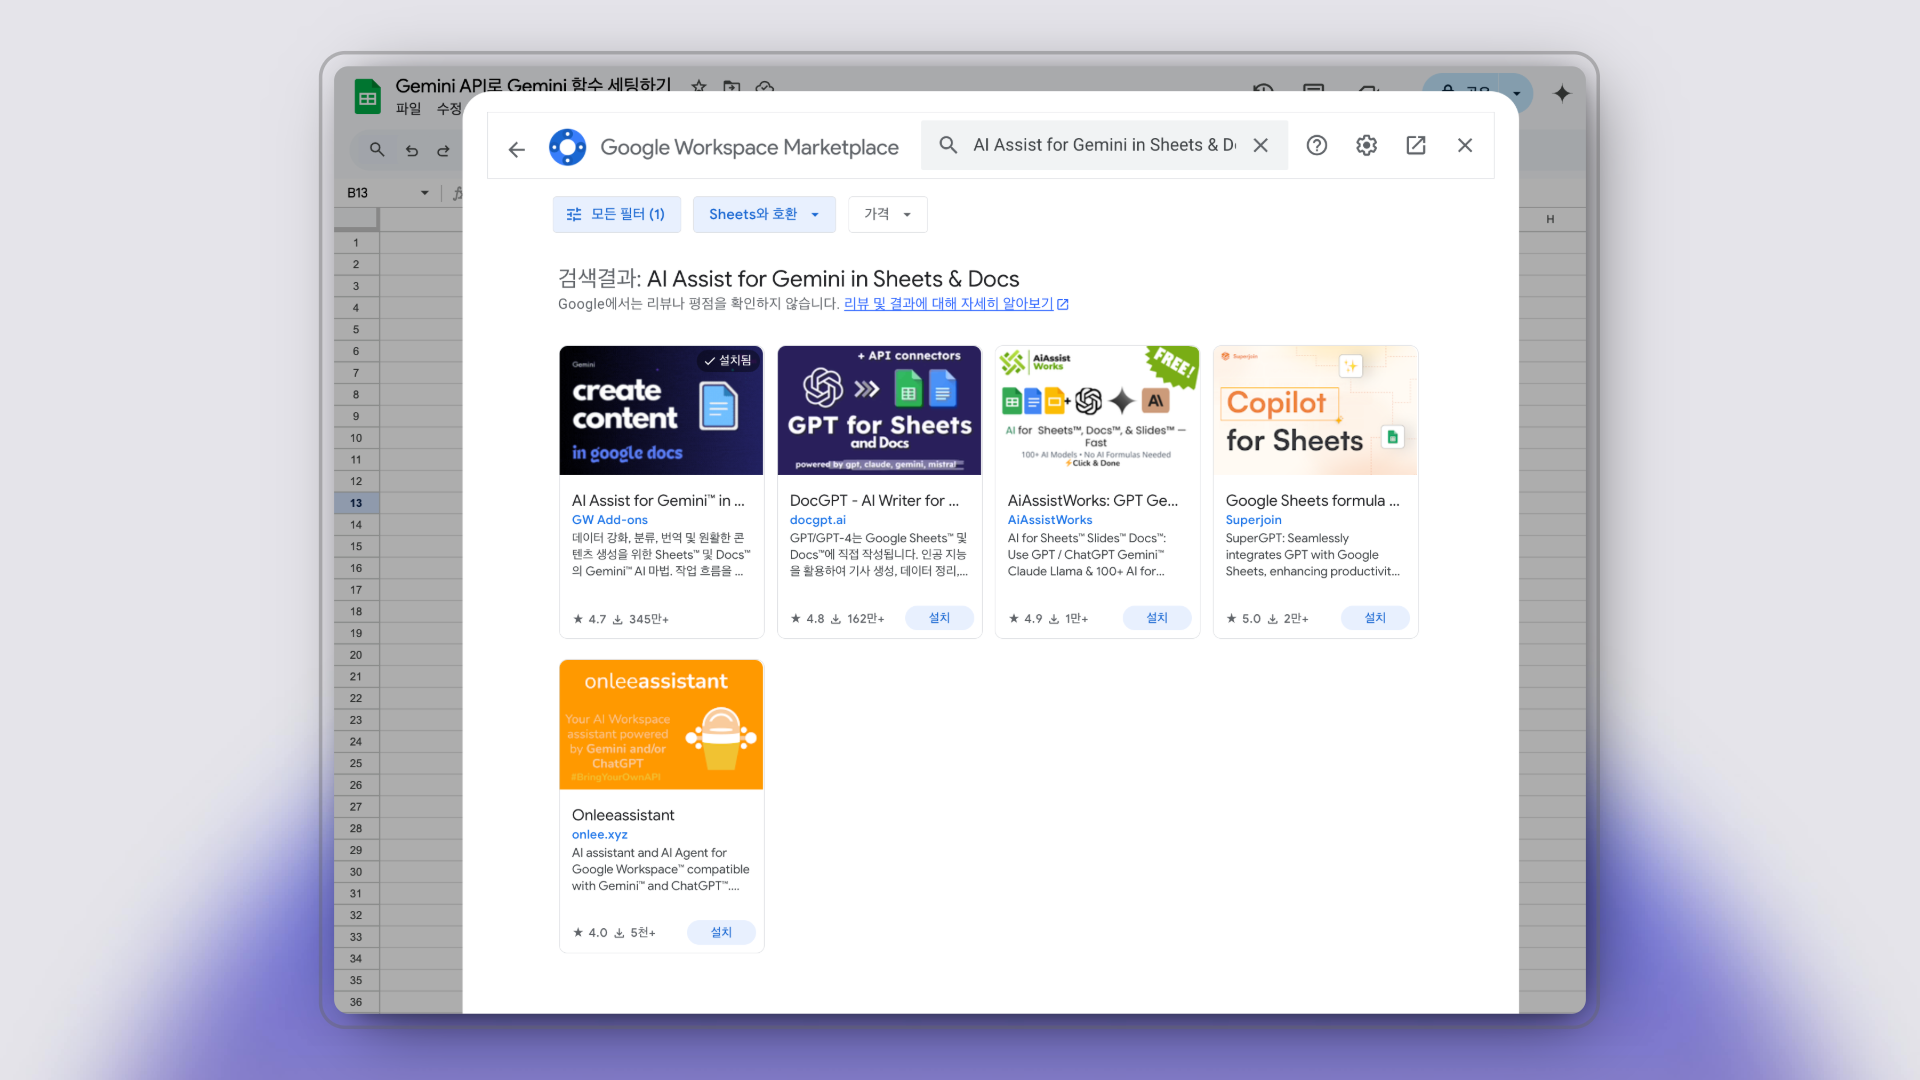Star the spreadsheet document
The image size is (1920, 1080).
tap(699, 87)
